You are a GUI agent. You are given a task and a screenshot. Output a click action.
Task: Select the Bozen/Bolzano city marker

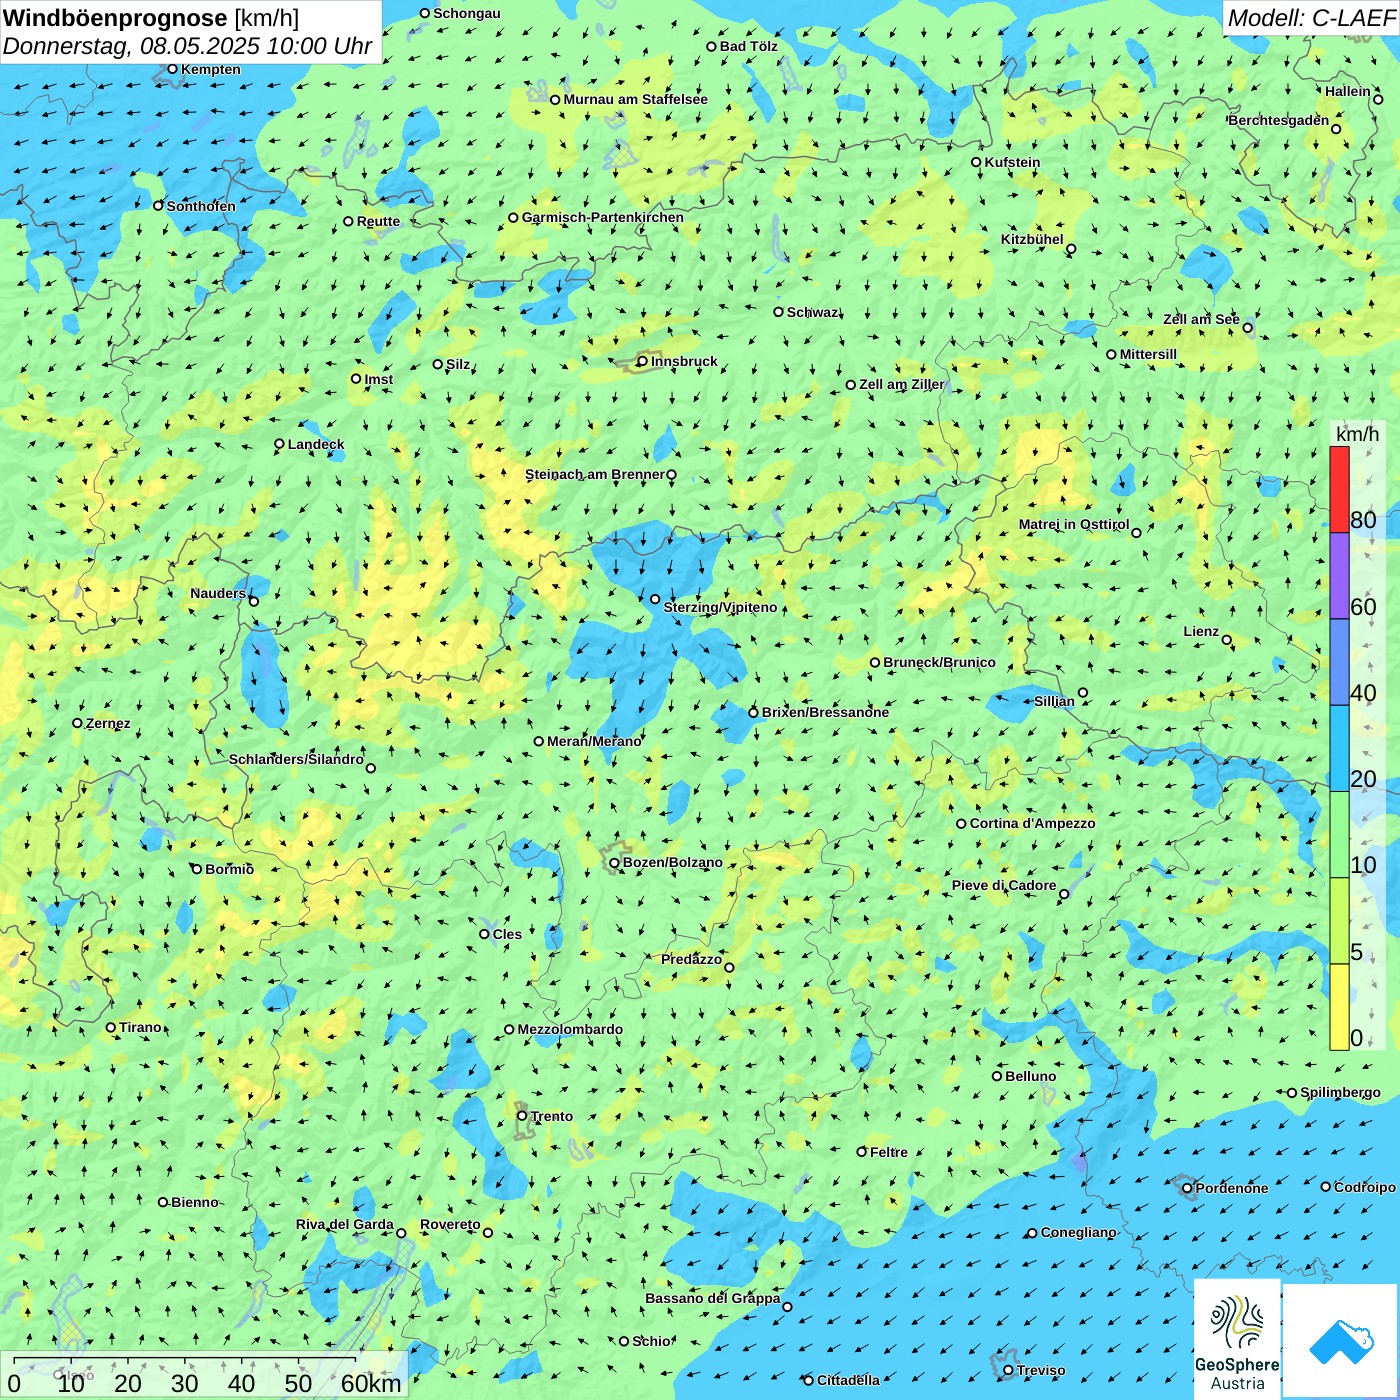(614, 863)
